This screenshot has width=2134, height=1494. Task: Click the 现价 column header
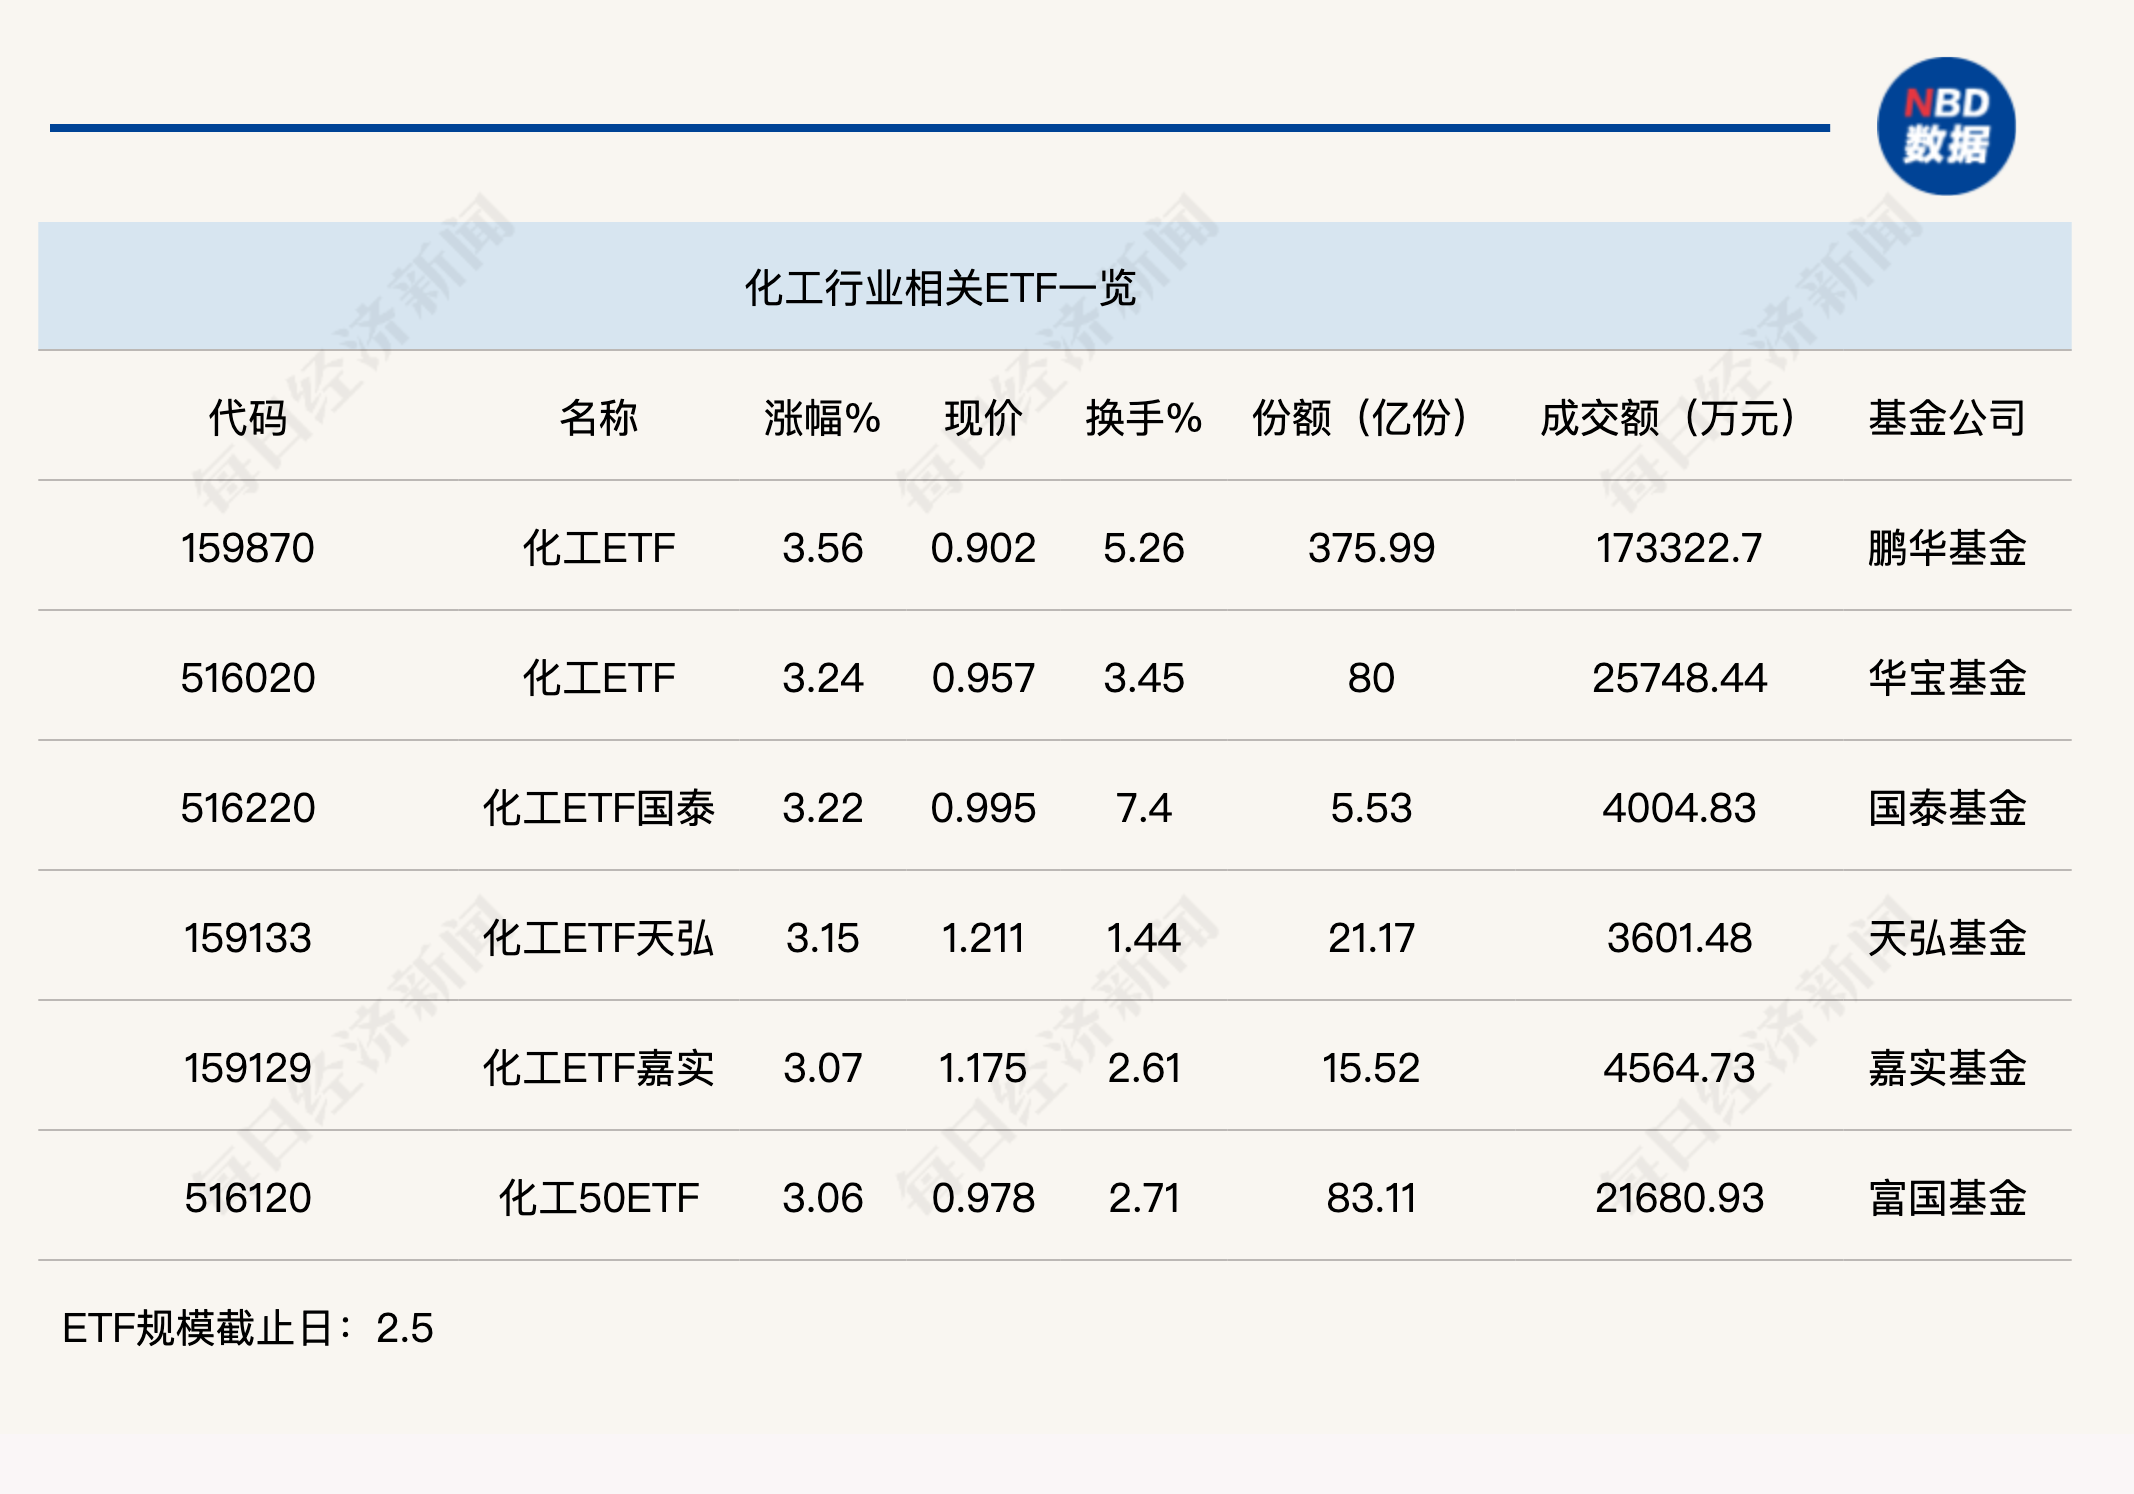click(x=982, y=417)
